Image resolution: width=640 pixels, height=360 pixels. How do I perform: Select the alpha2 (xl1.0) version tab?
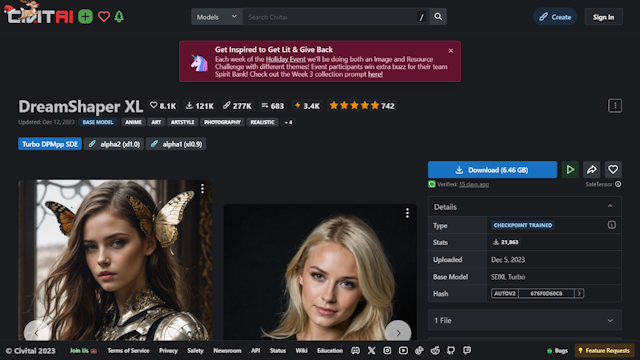[114, 144]
